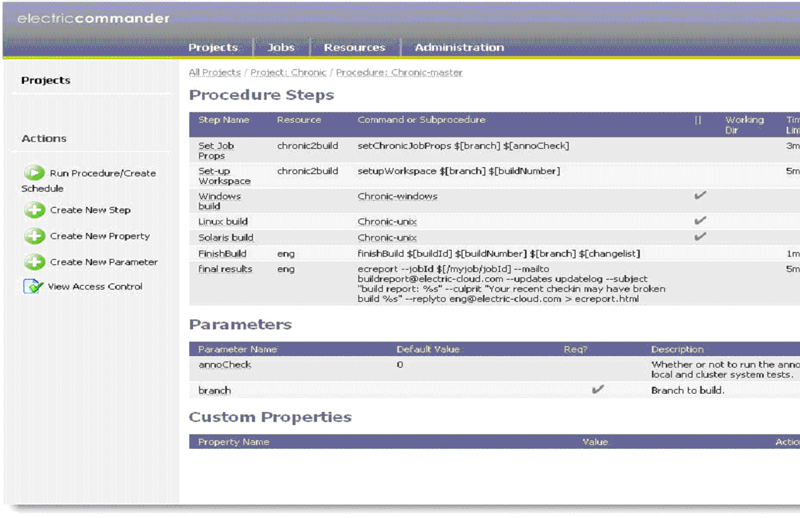Open the Projects tab
This screenshot has width=800, height=518.
(213, 47)
